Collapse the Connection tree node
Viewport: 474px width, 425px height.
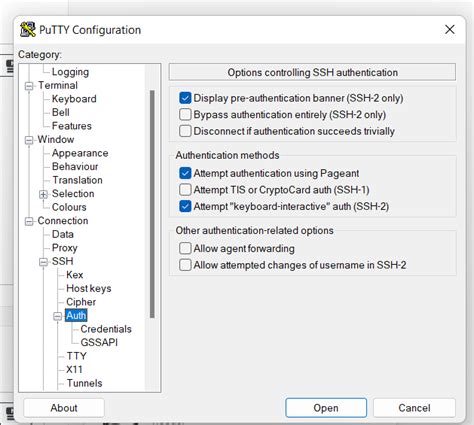pos(29,221)
